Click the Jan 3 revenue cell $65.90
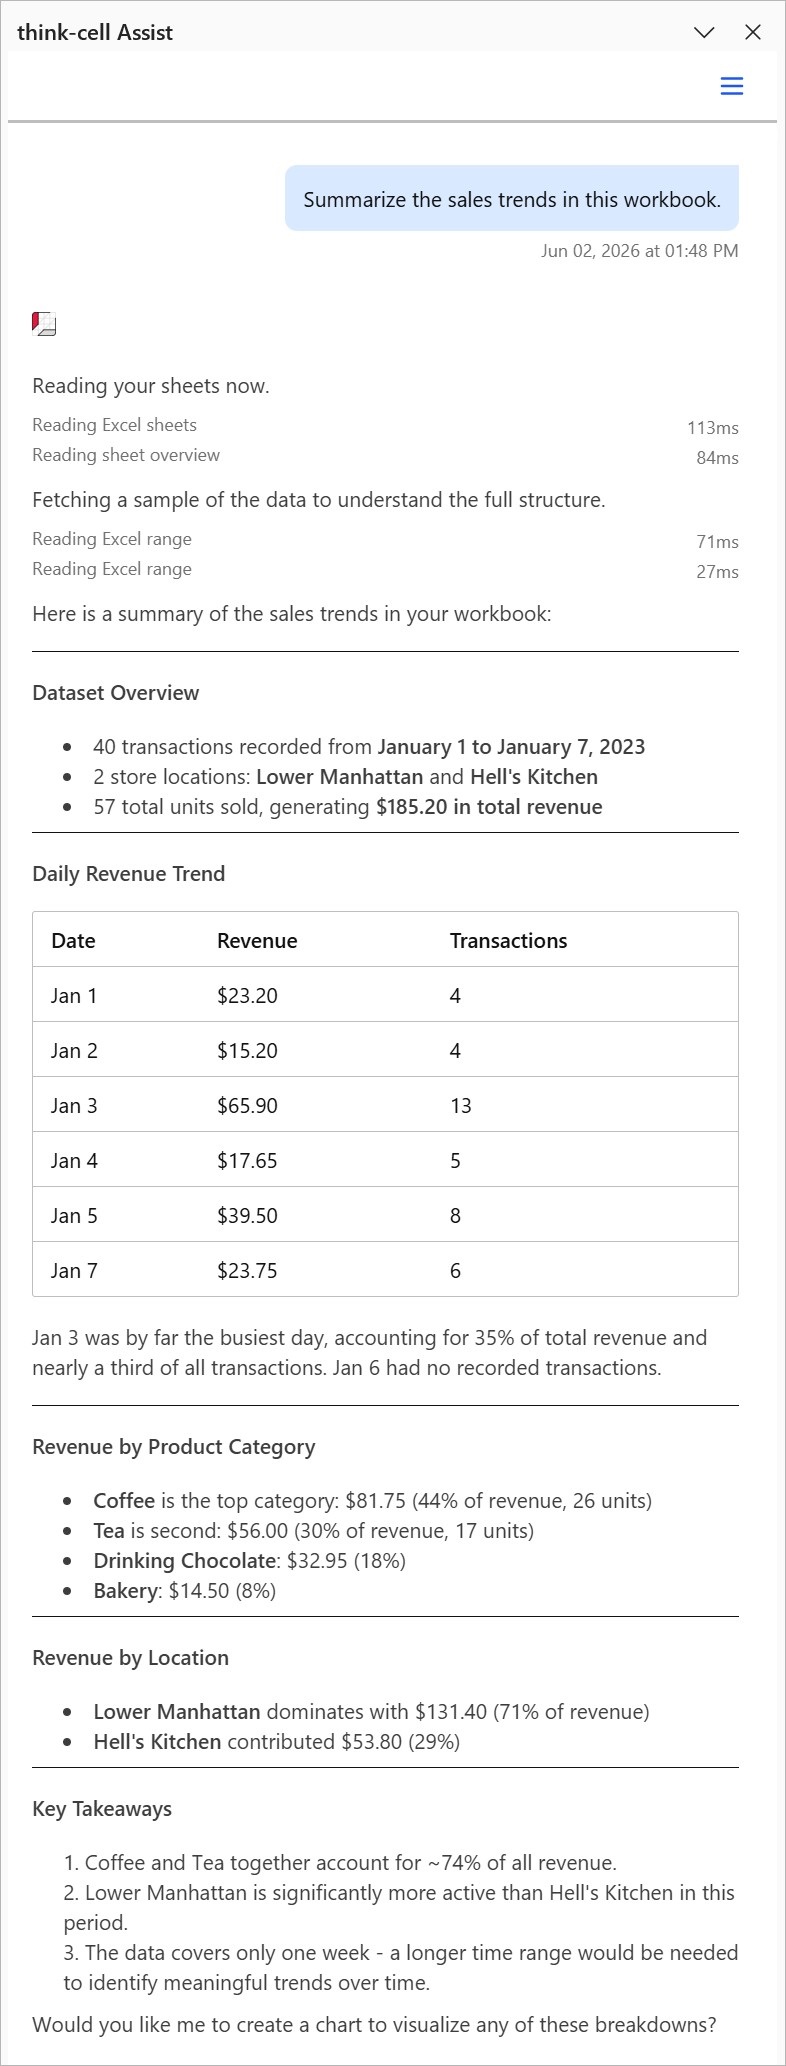The width and height of the screenshot is (786, 2066). 247,1105
